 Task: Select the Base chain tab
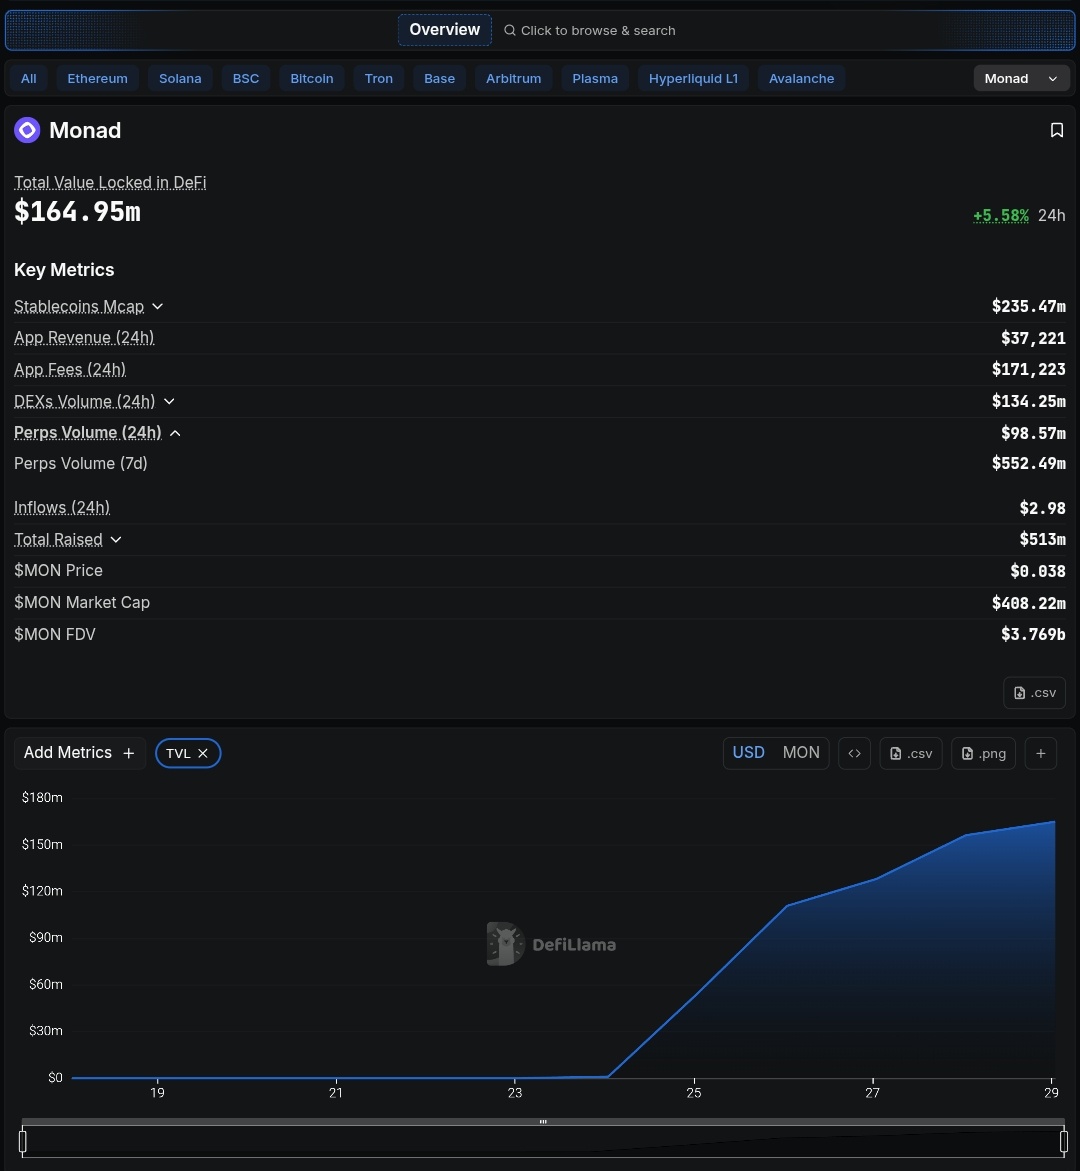pyautogui.click(x=439, y=78)
